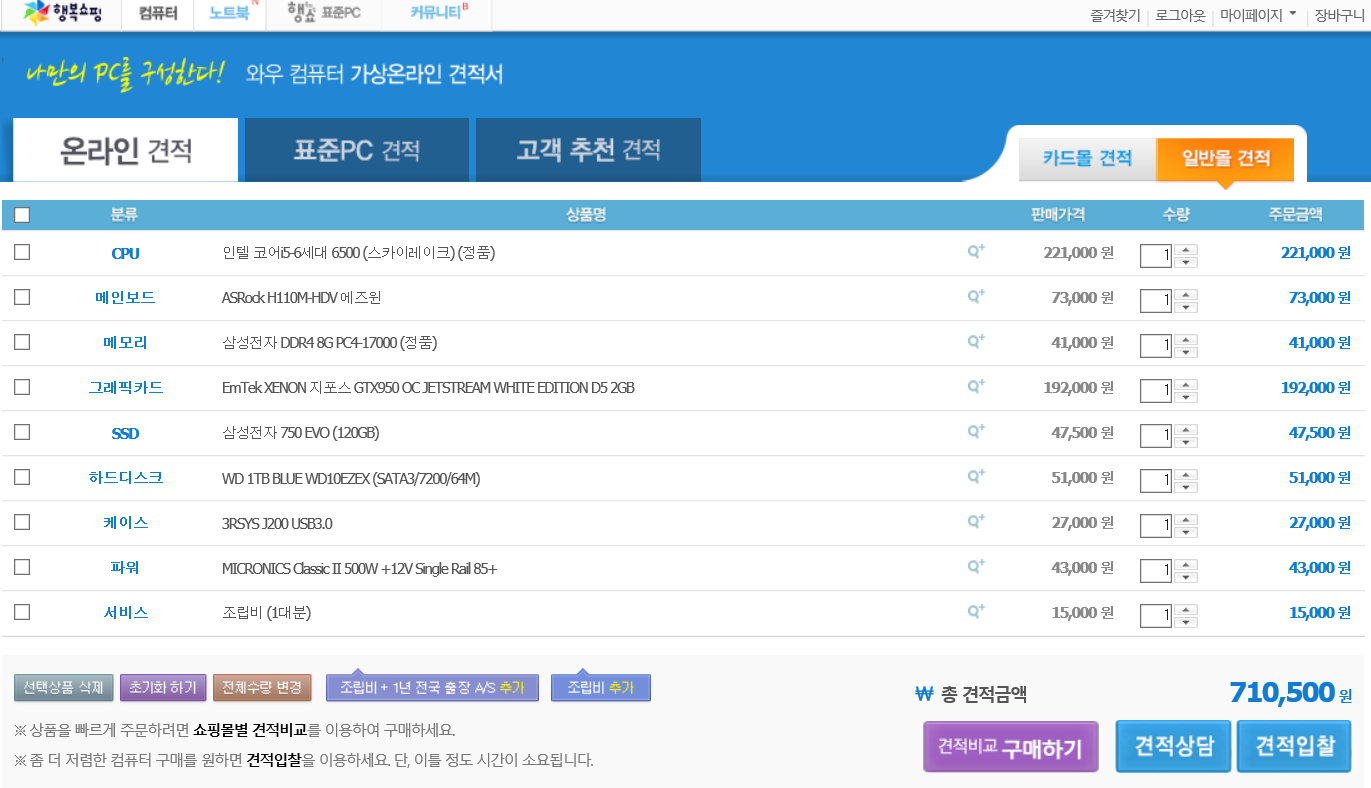Click the 견적비교 구매하기 button
Image resolution: width=1371 pixels, height=788 pixels.
pos(1010,748)
